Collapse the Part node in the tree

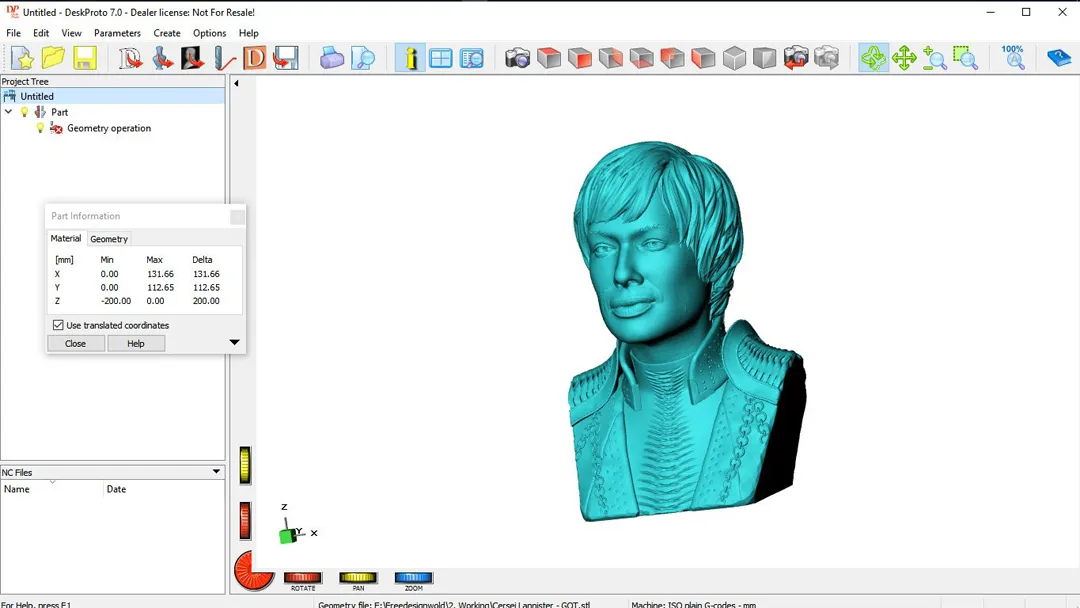pos(8,112)
